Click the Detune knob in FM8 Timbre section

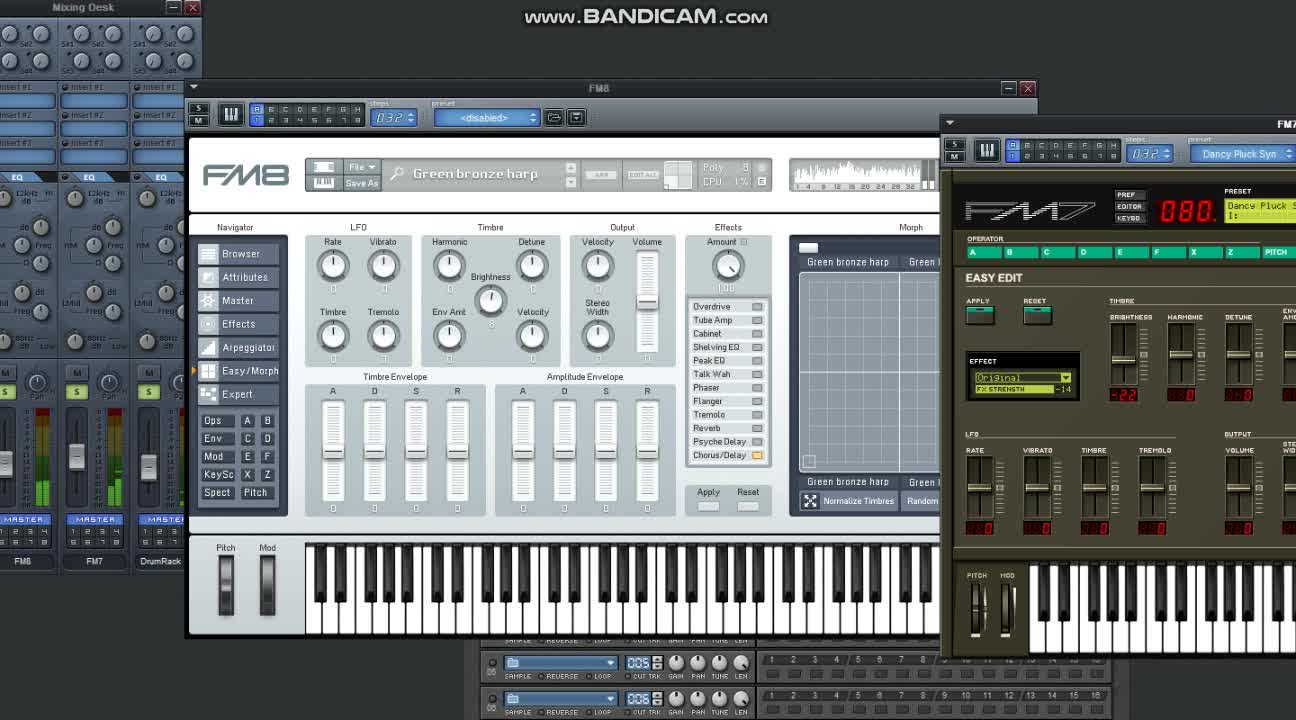[532, 265]
